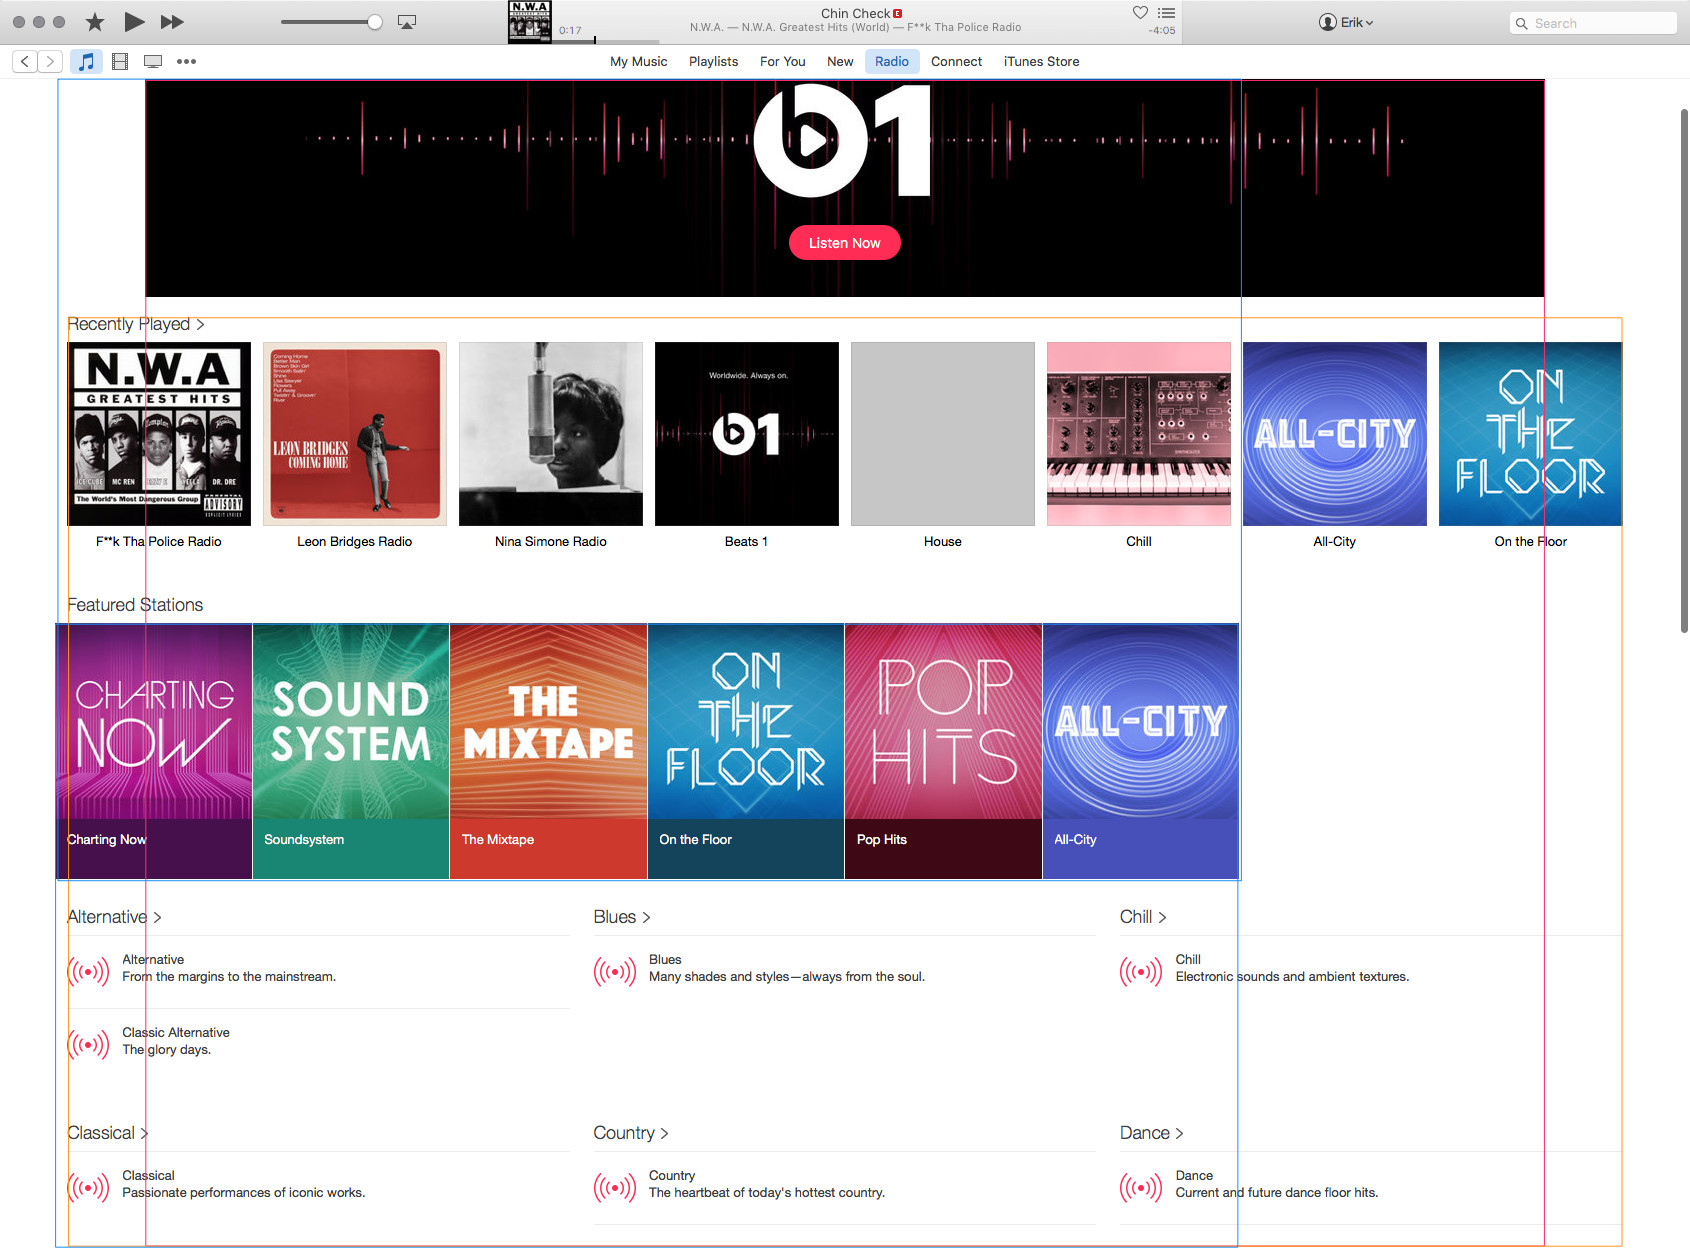
Task: Click the vertical page scrollbar
Action: [x=1684, y=370]
